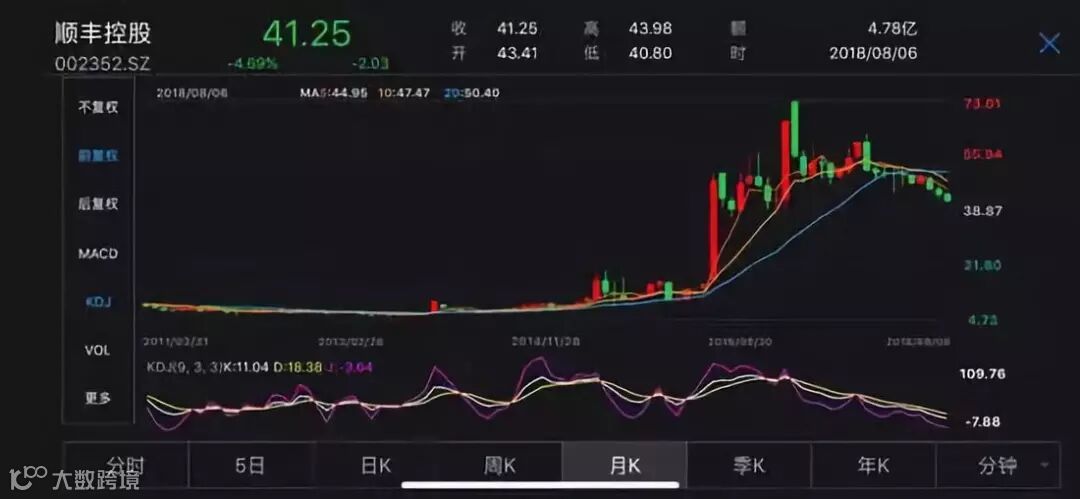This screenshot has width=1080, height=499.
Task: Click the stock name 顺丰控股
Action: (103, 33)
